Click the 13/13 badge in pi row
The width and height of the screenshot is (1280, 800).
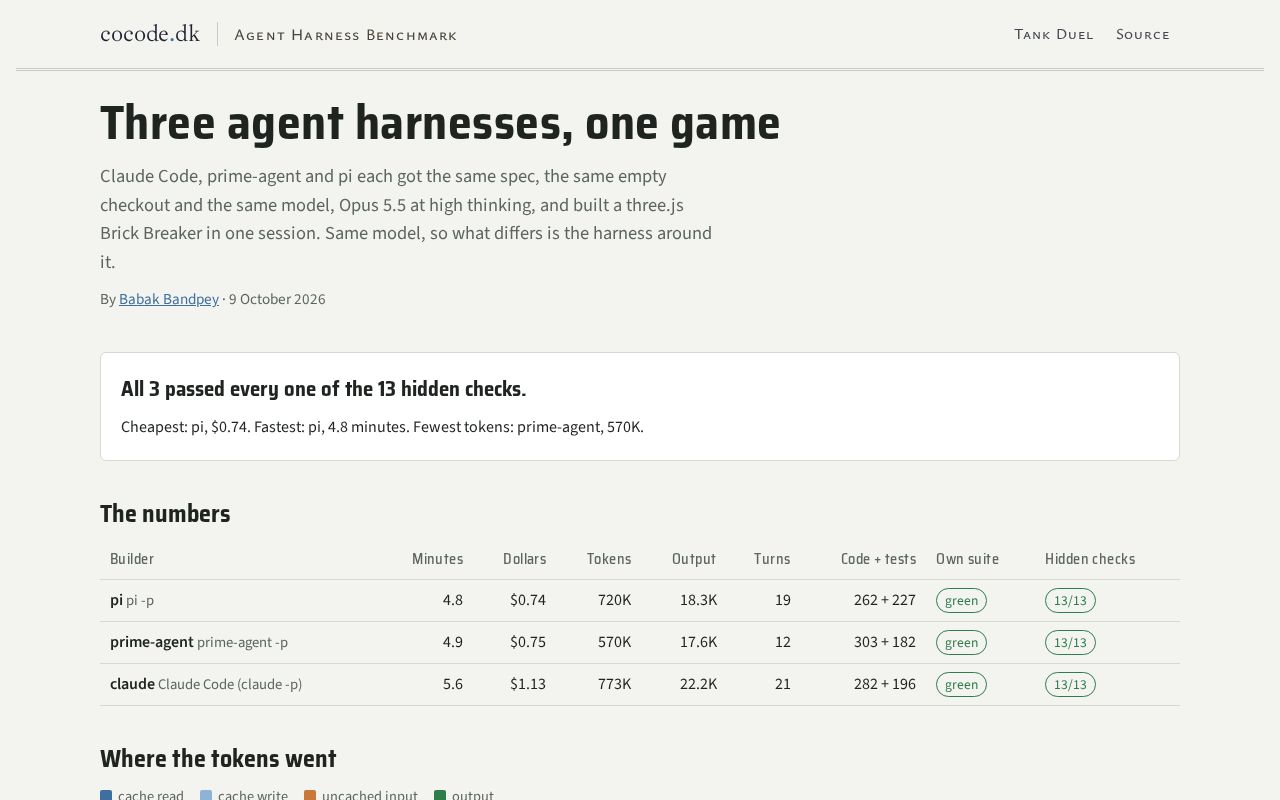point(1070,600)
